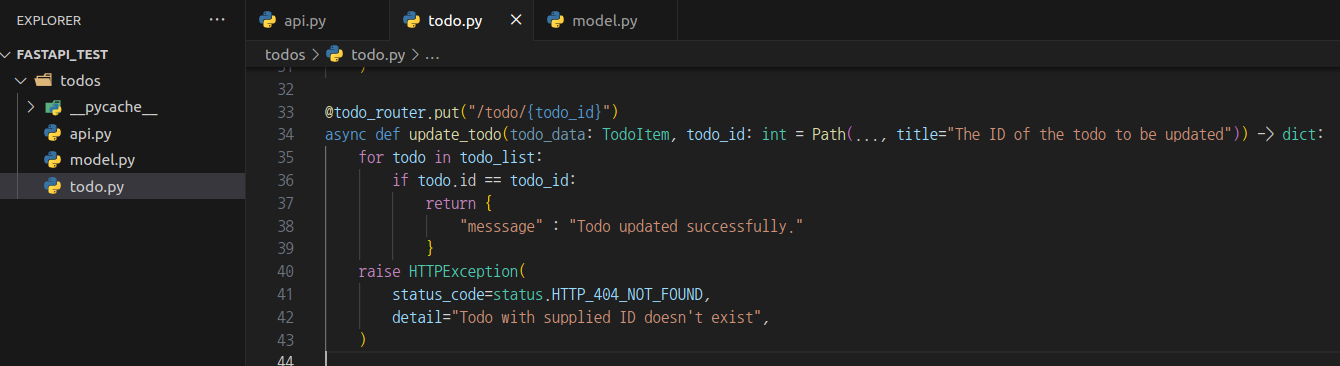Click the 'Path' call on line 34

(829, 134)
